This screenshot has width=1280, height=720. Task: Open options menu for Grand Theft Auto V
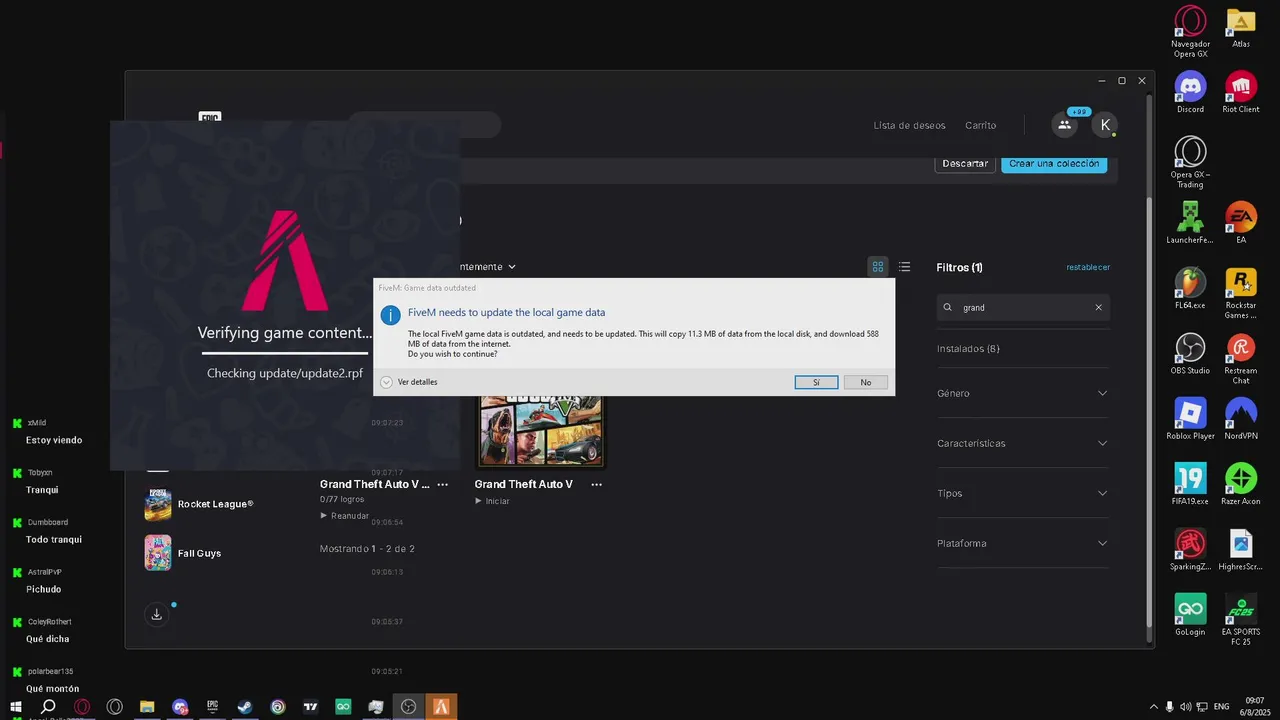tap(597, 484)
